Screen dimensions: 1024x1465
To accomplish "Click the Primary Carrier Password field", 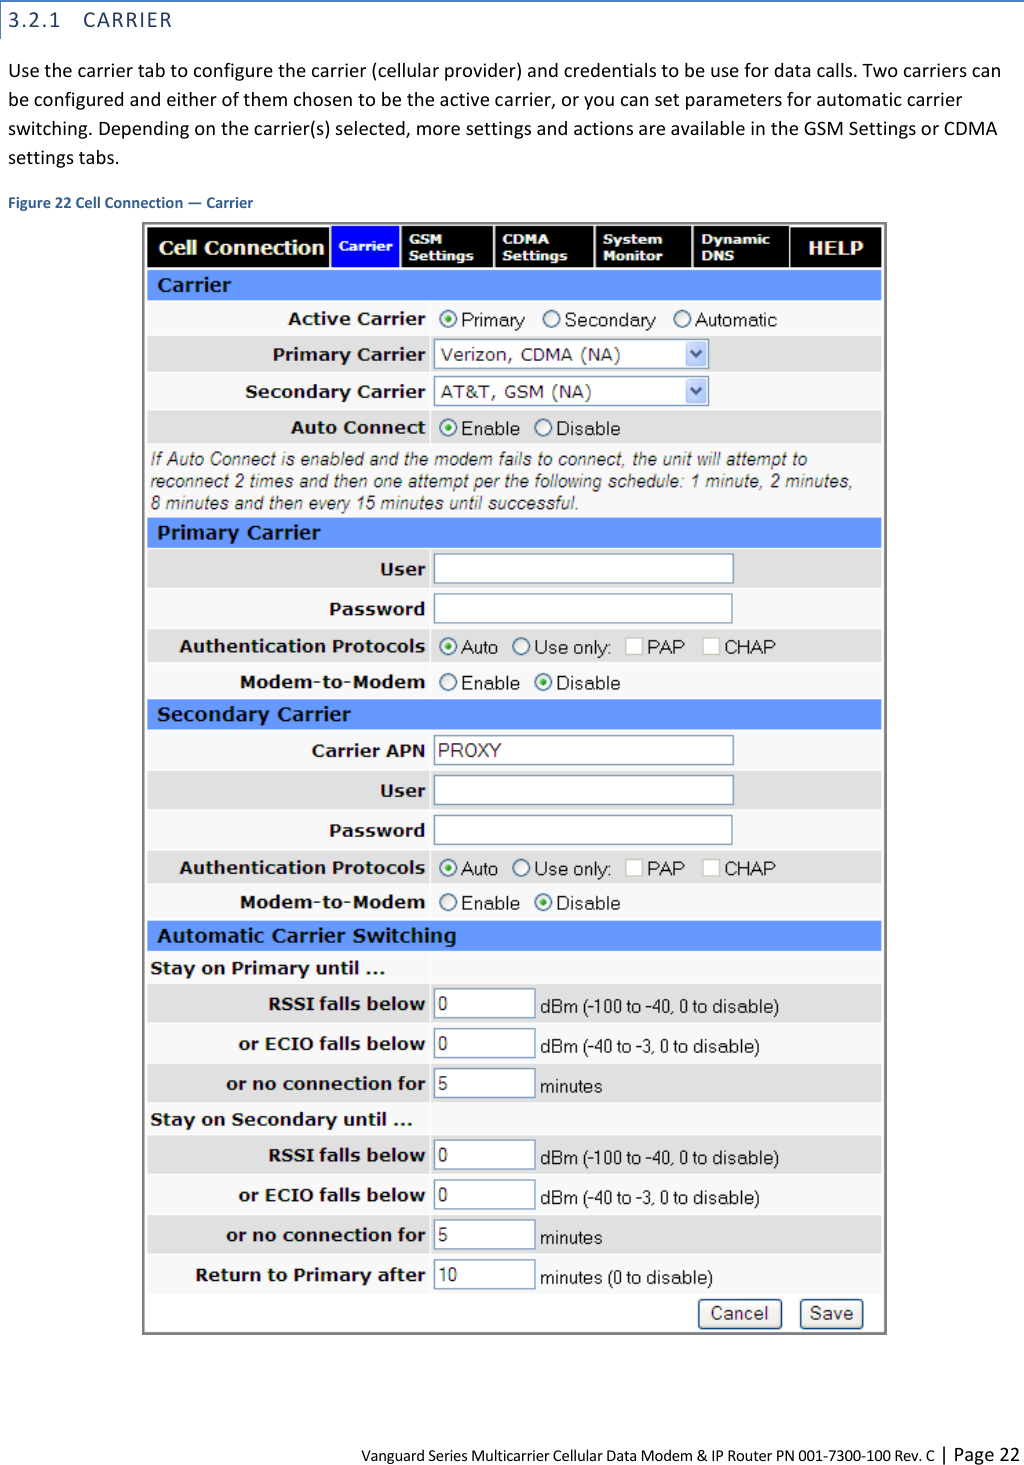I will (x=583, y=608).
